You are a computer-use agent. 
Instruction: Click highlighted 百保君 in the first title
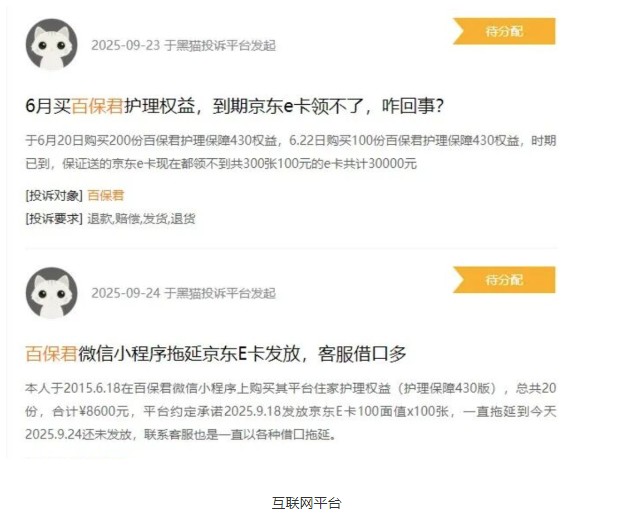[97, 106]
